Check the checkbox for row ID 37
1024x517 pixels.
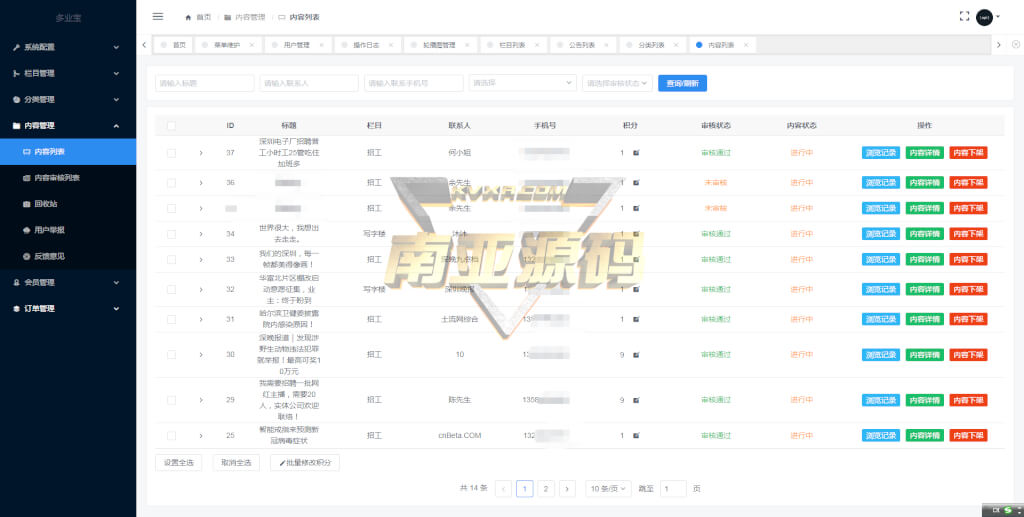(171, 153)
